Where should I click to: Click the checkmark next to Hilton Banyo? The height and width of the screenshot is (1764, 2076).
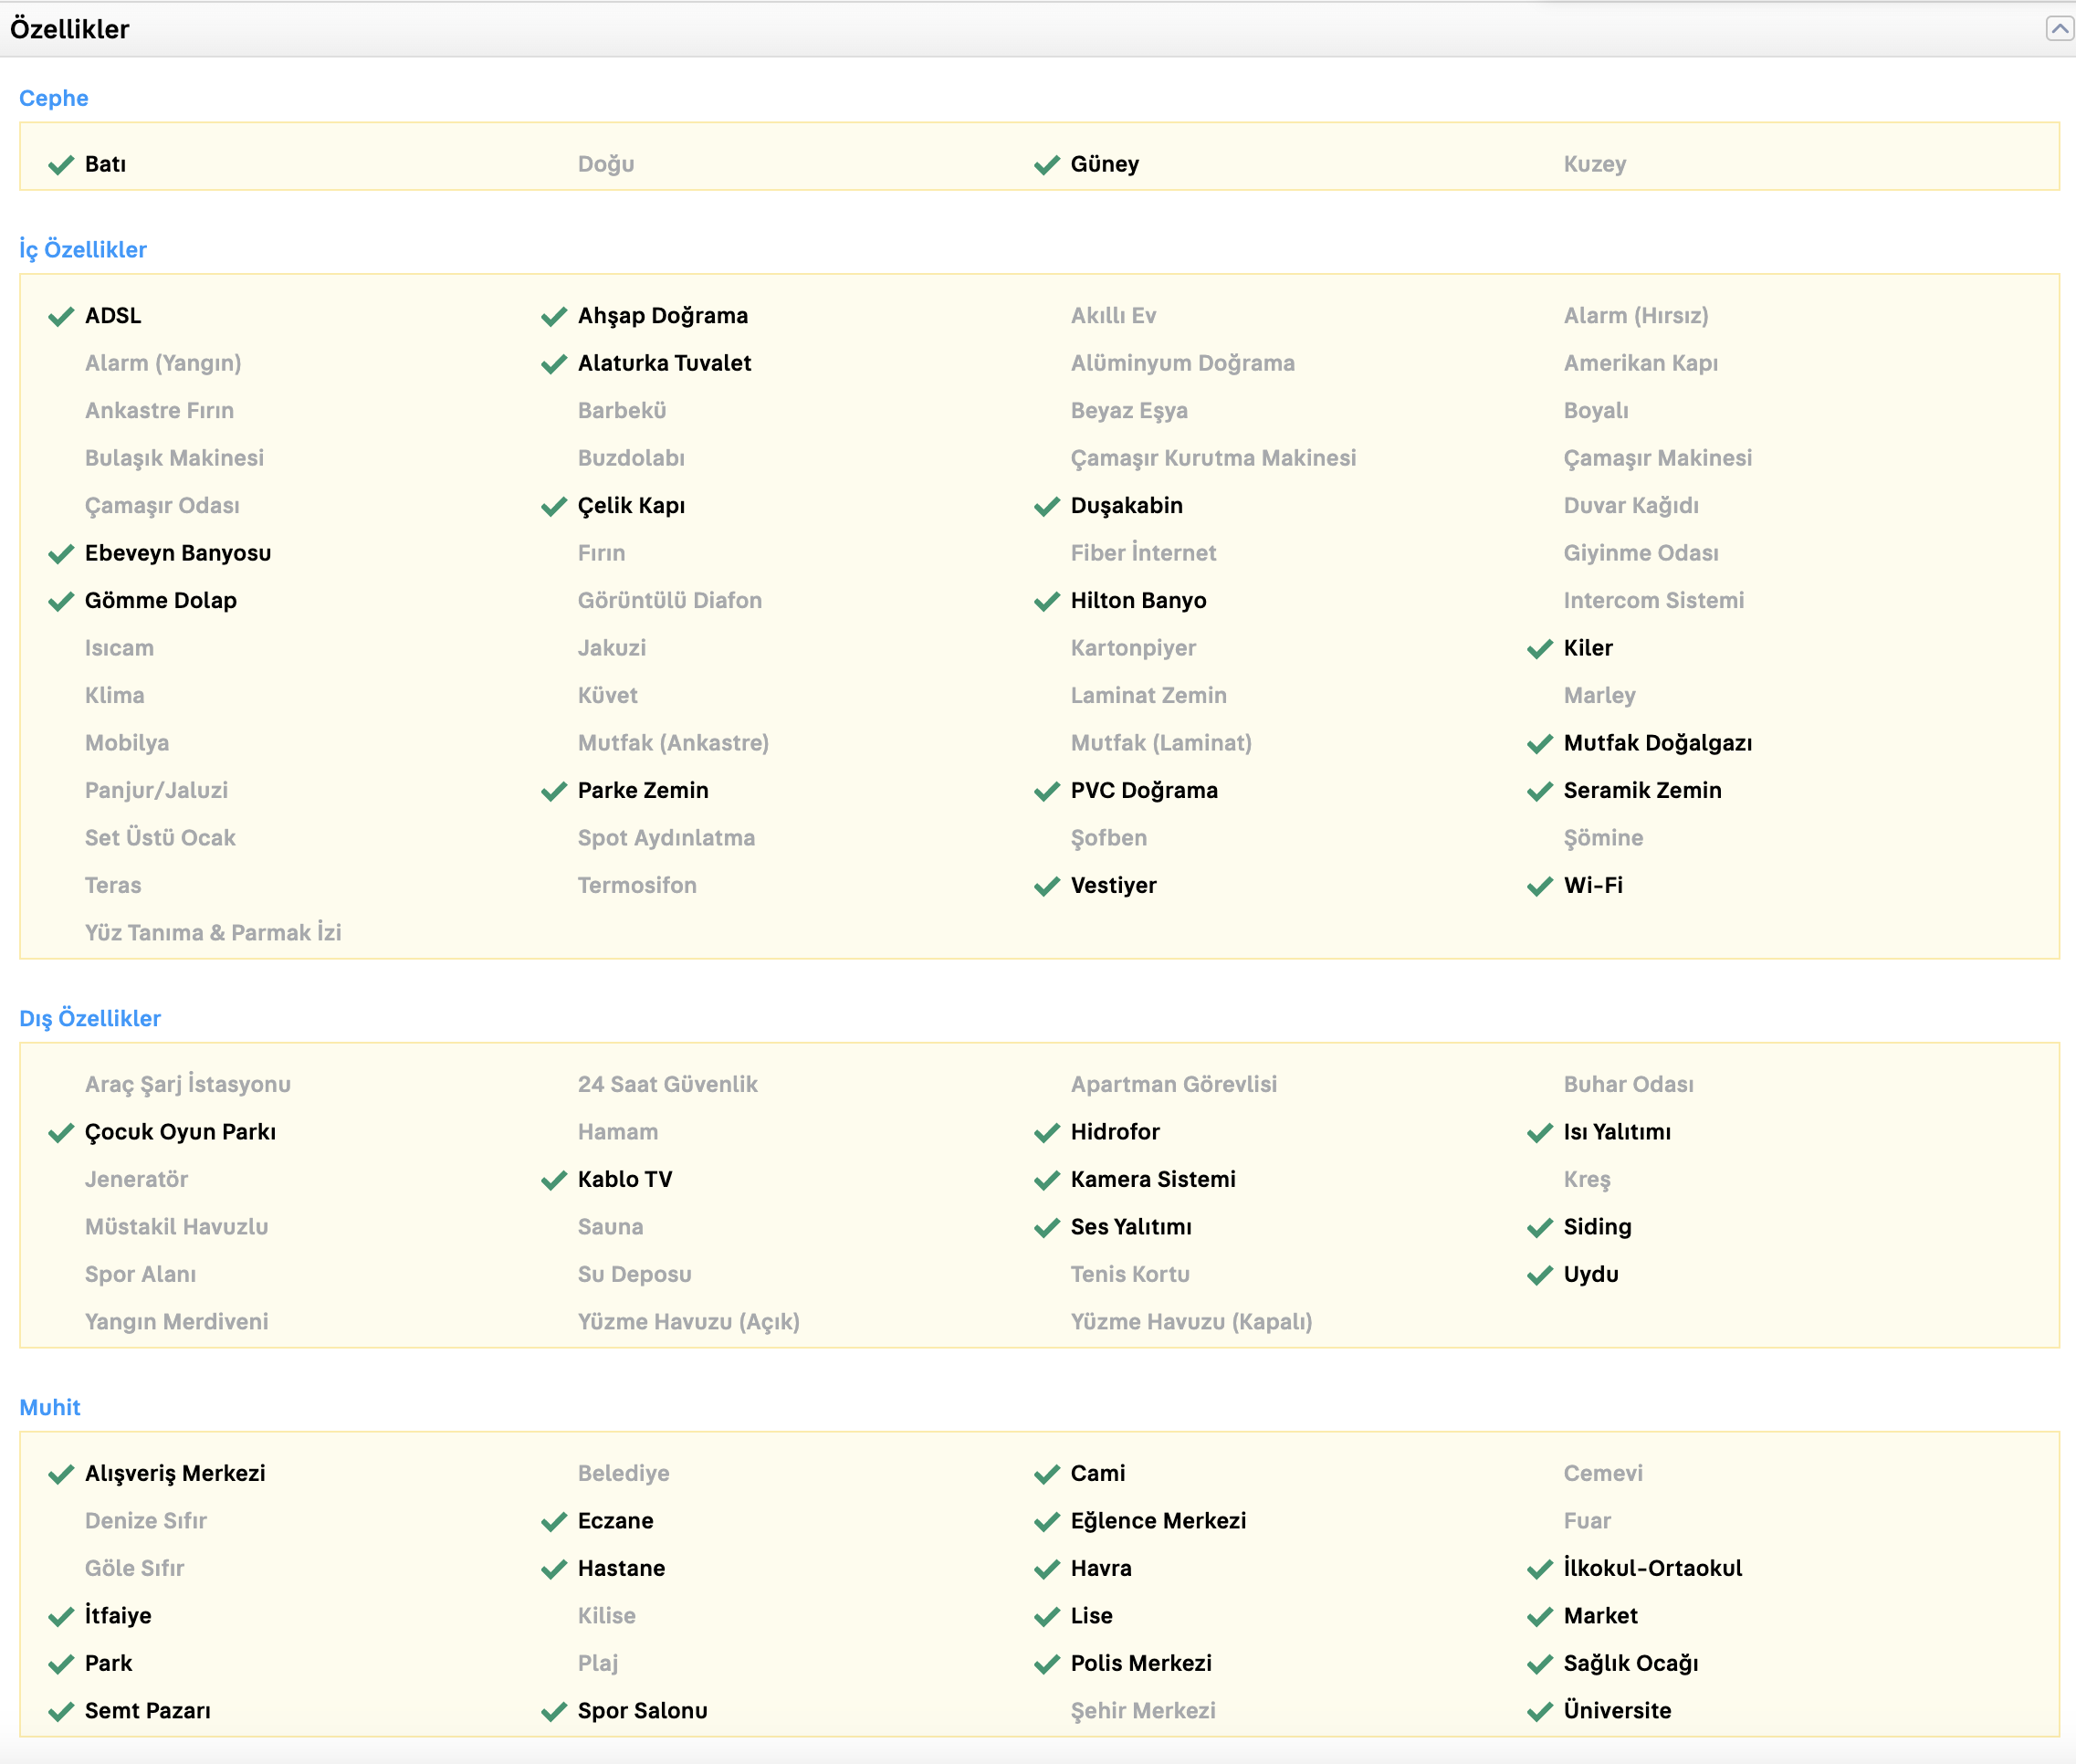coord(1046,602)
